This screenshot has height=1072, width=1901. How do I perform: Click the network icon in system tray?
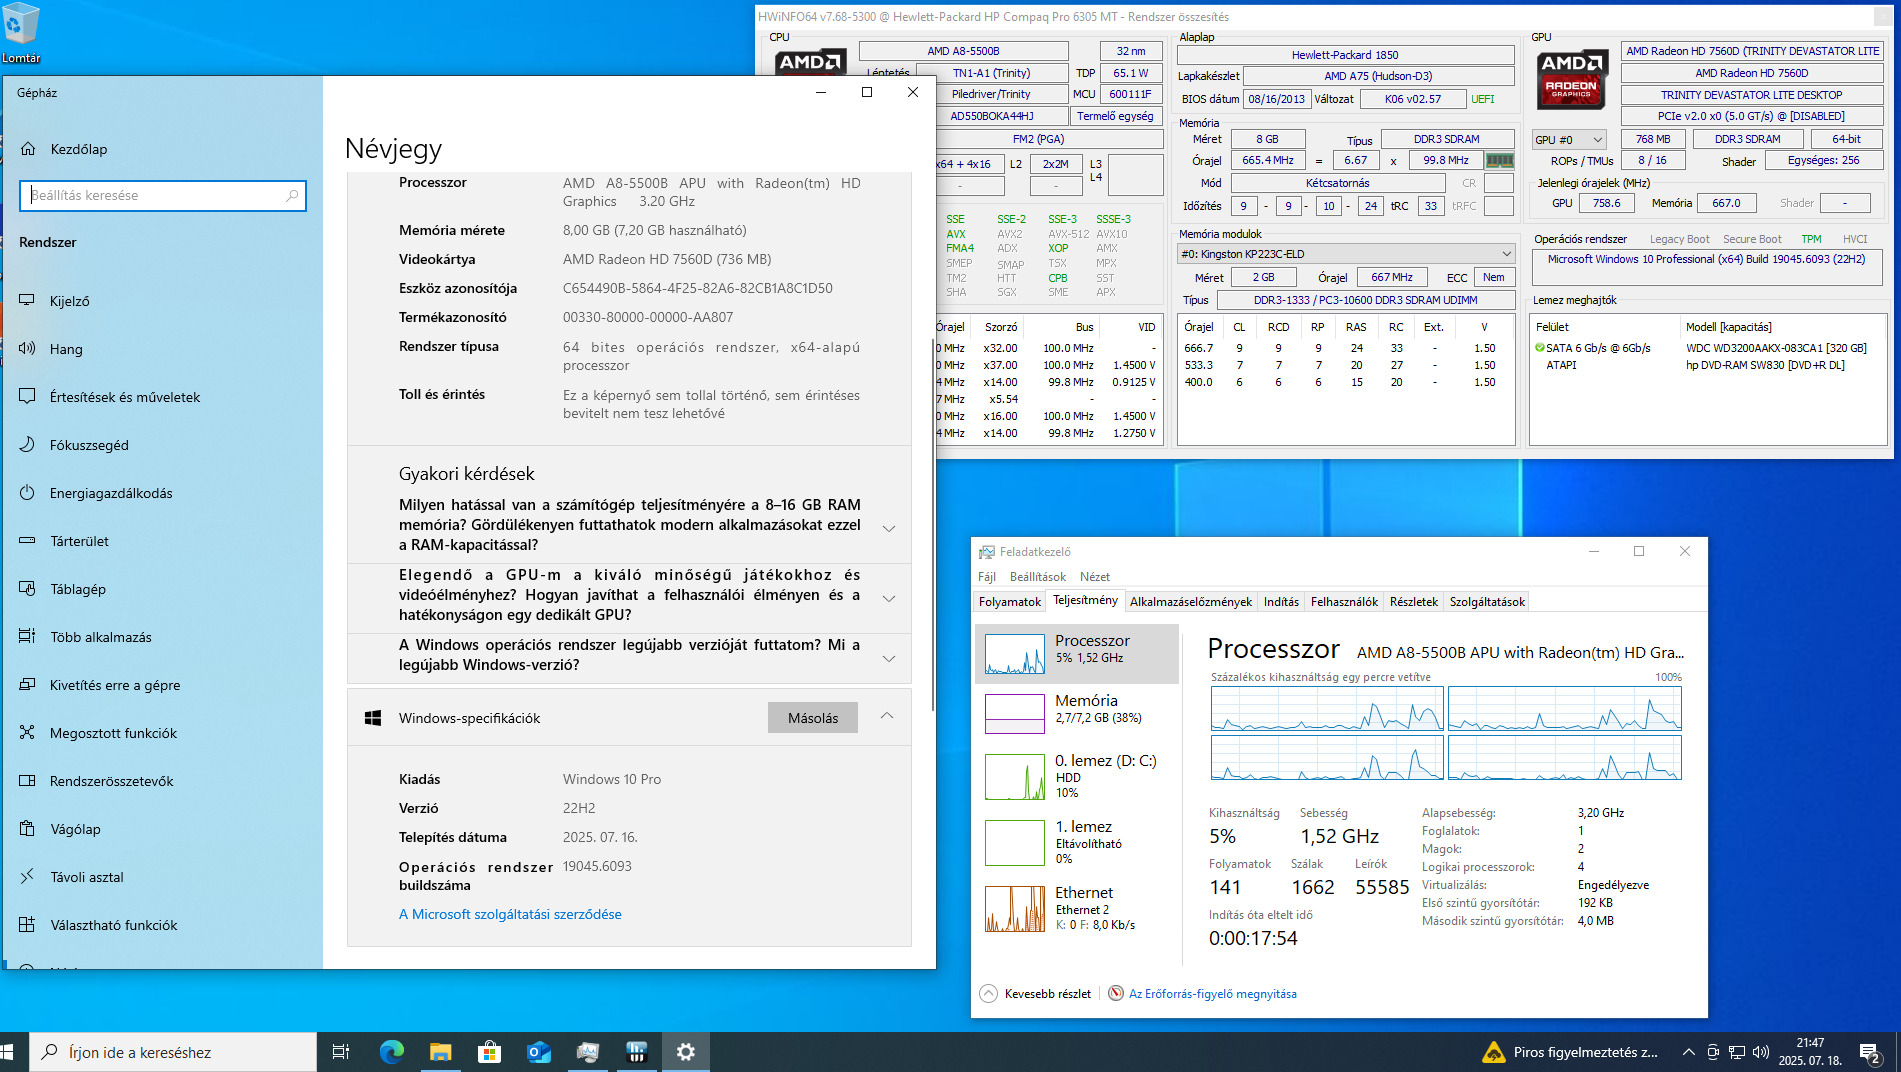click(x=1737, y=1052)
